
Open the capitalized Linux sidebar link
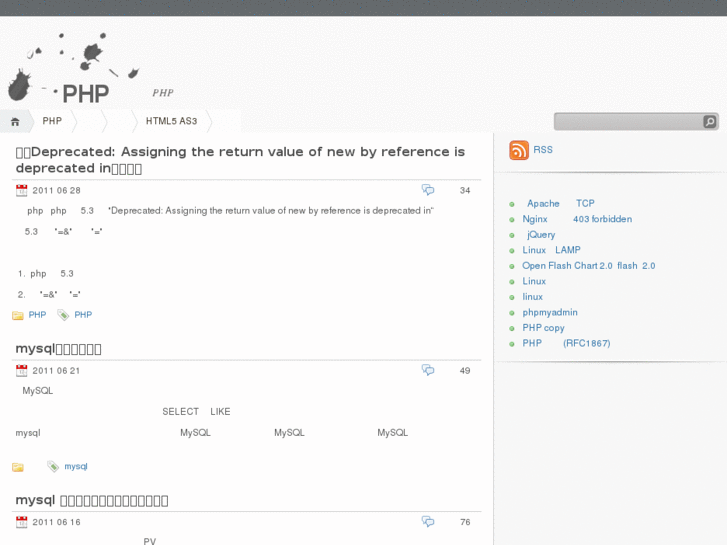point(534,281)
